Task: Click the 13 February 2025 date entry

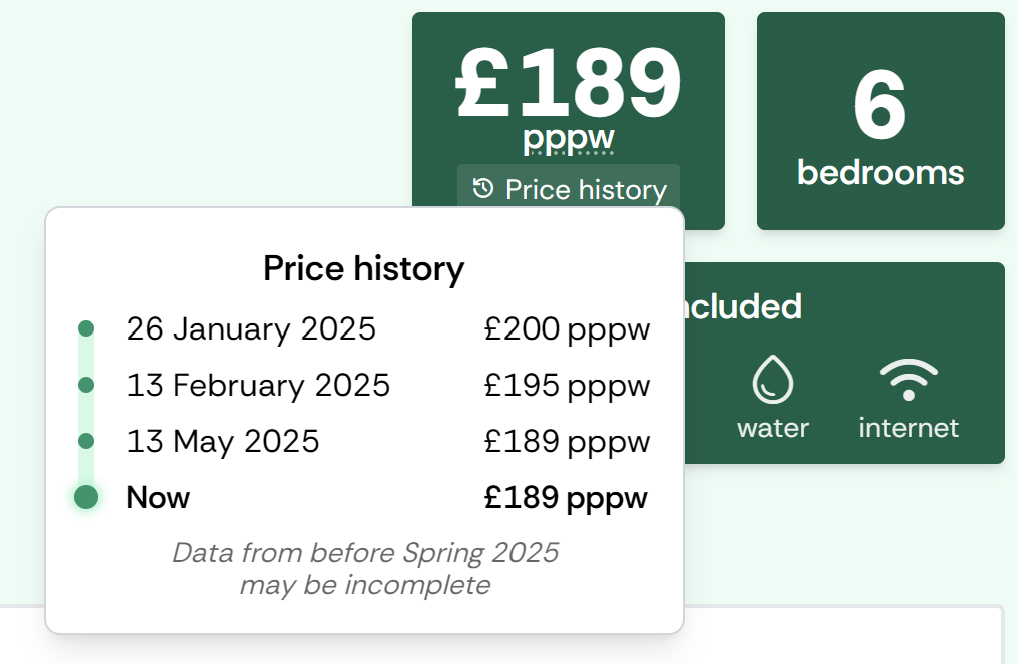Action: [258, 385]
